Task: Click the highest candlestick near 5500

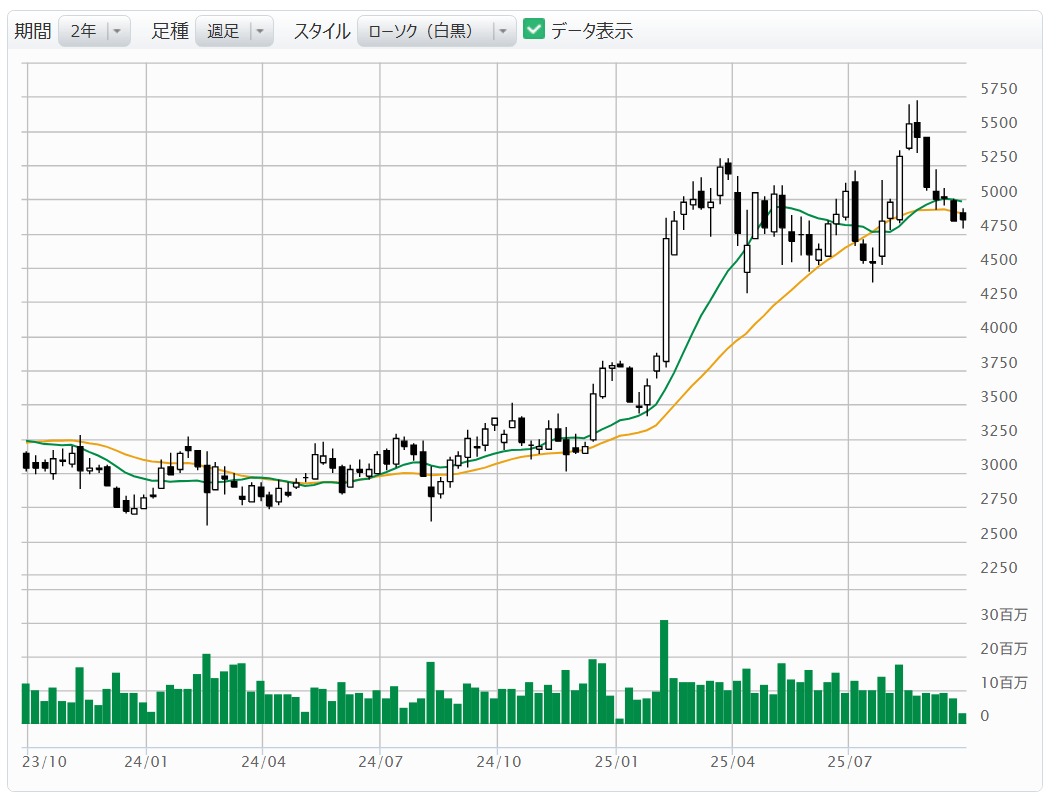Action: (x=916, y=130)
